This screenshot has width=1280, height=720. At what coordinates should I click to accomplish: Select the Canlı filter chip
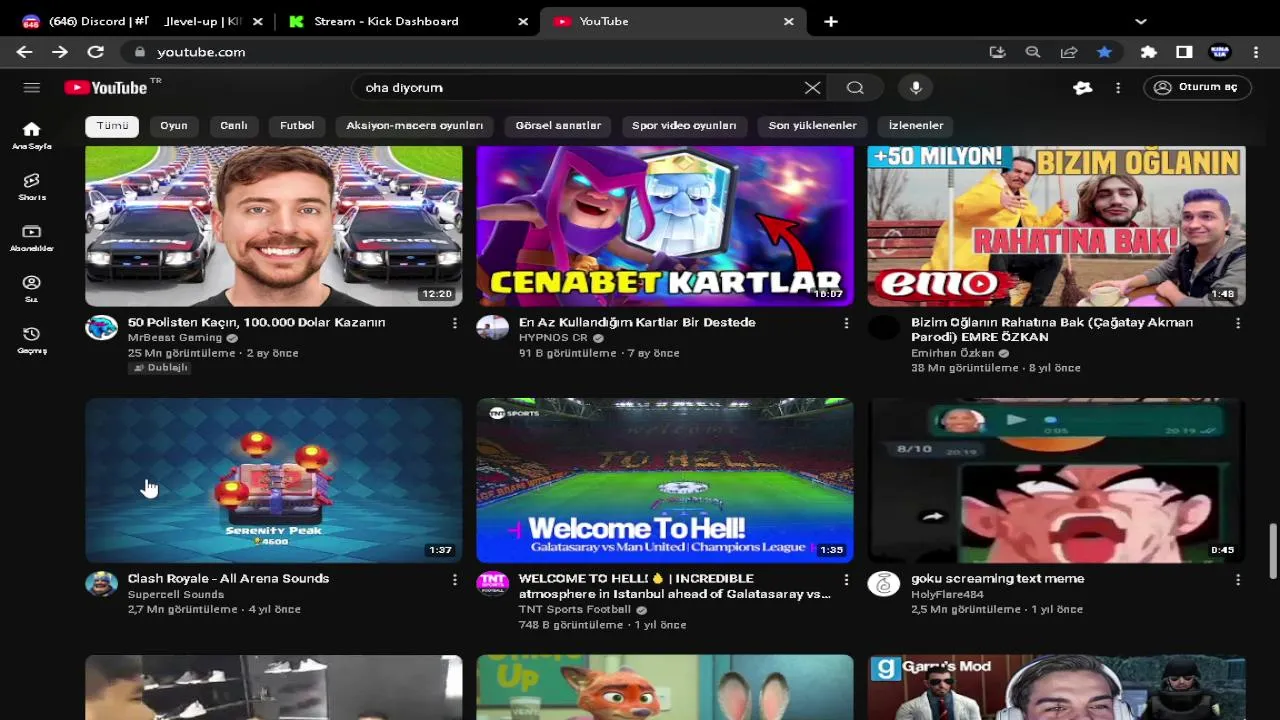(234, 126)
